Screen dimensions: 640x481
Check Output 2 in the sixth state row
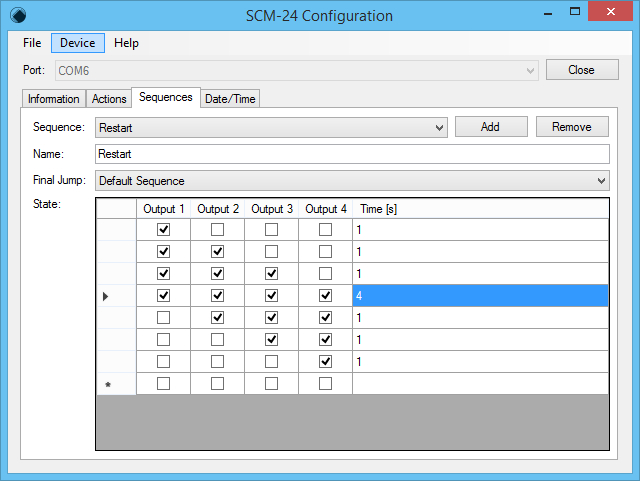coord(217,340)
